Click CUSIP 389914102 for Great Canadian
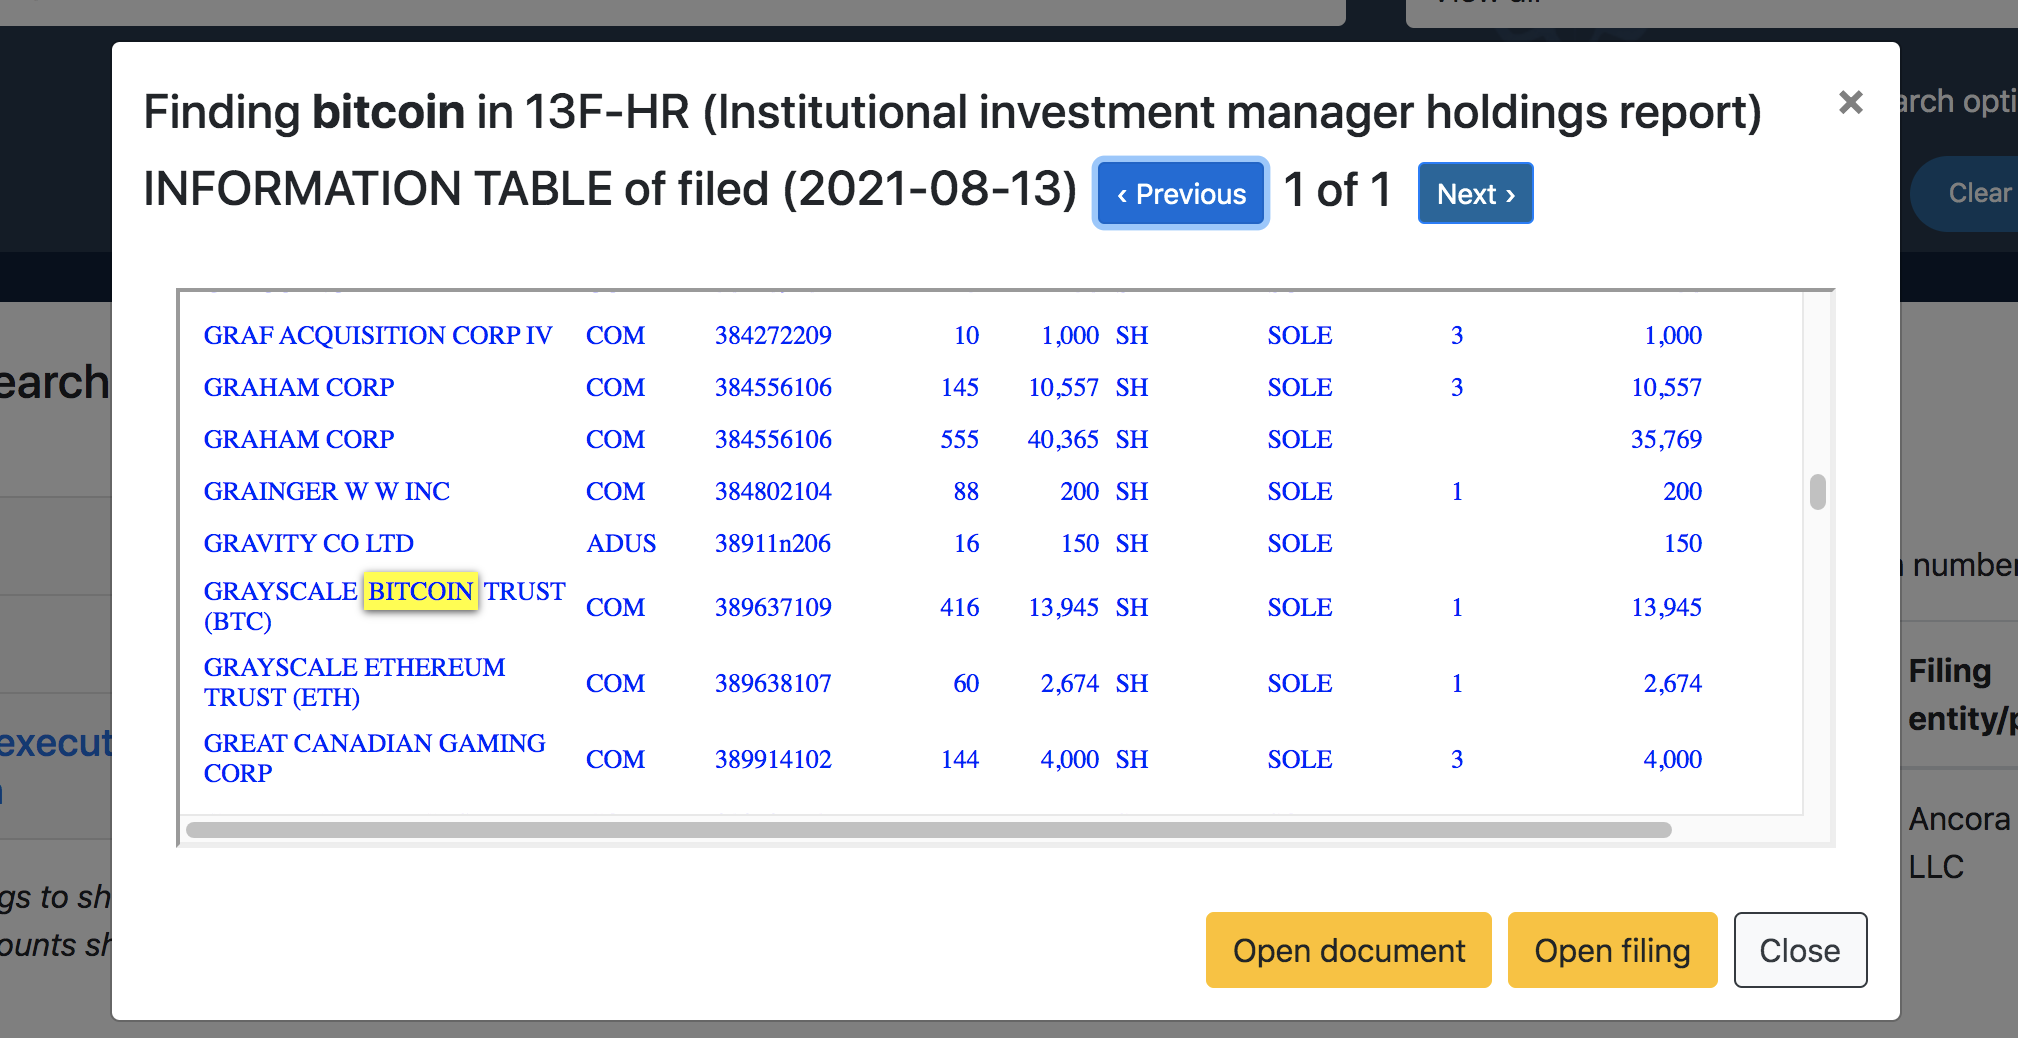Image resolution: width=2018 pixels, height=1038 pixels. tap(773, 759)
